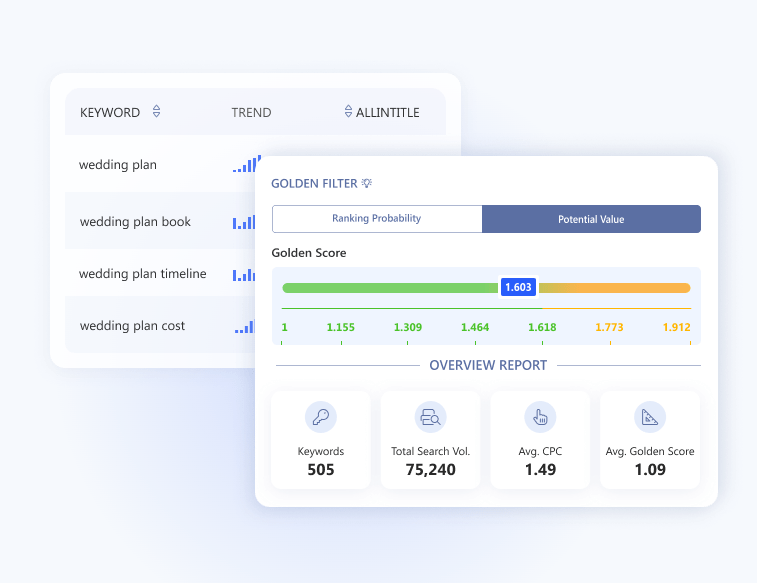This screenshot has width=757, height=583.
Task: Click the Keywords count 505
Action: tap(321, 470)
